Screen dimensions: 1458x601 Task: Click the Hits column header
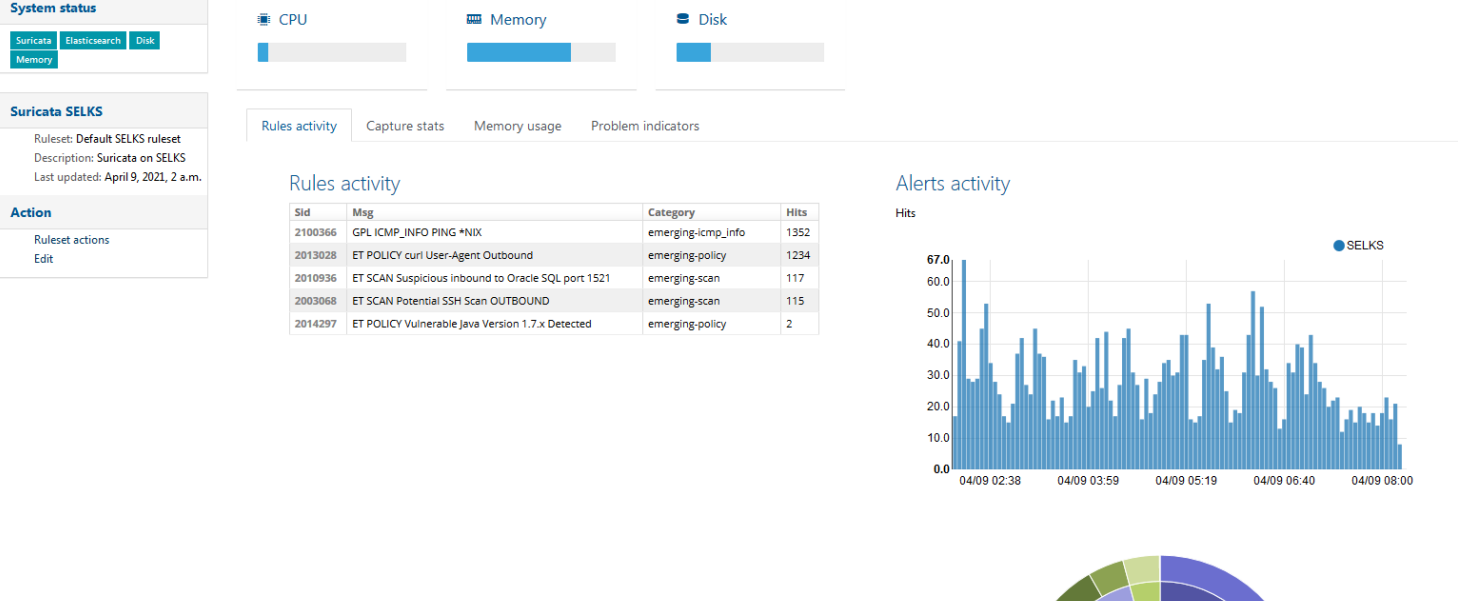coord(800,212)
